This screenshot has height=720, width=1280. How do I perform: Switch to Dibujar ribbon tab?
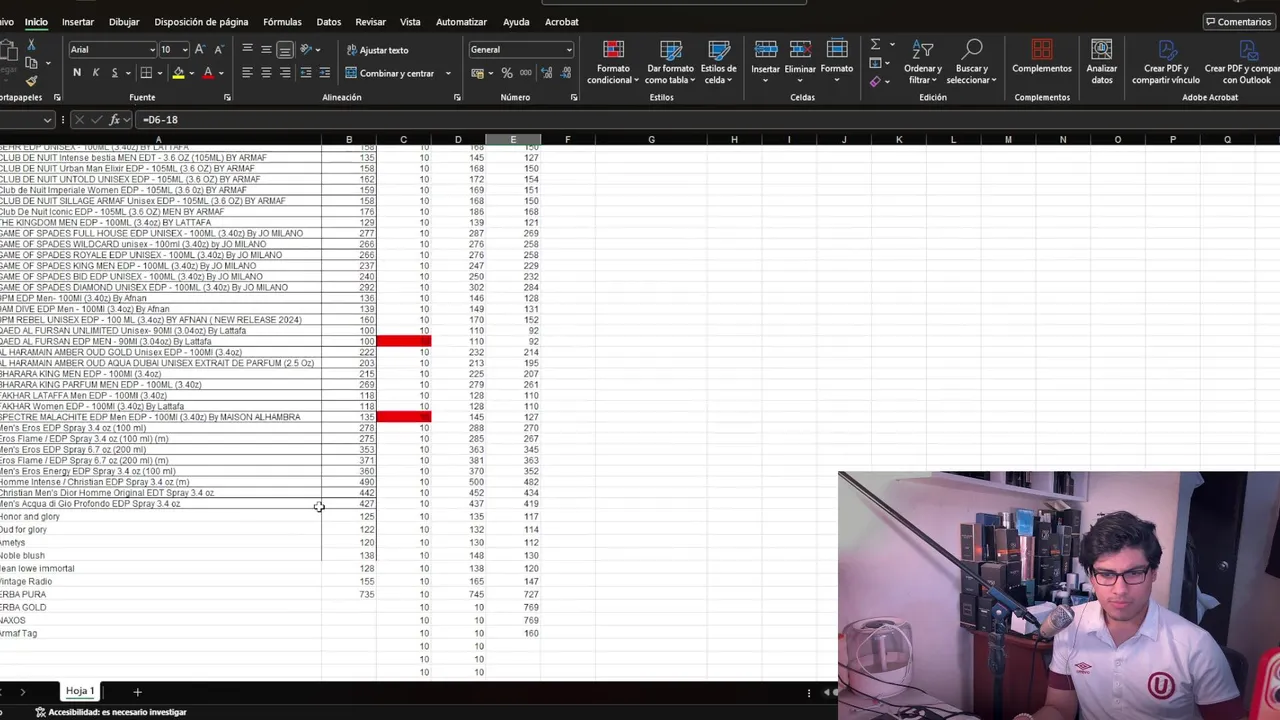124,22
